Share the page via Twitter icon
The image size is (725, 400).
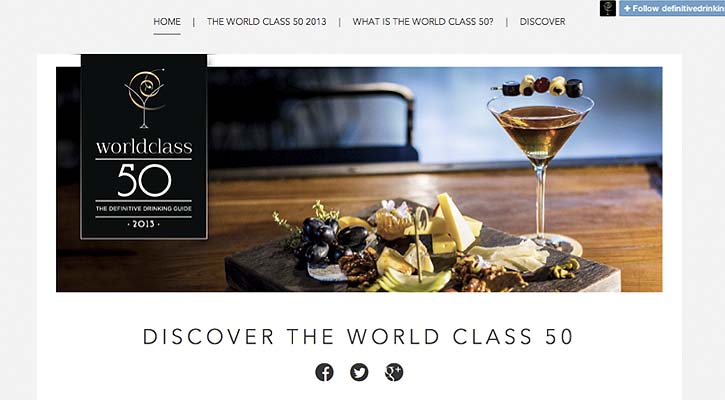tap(359, 372)
